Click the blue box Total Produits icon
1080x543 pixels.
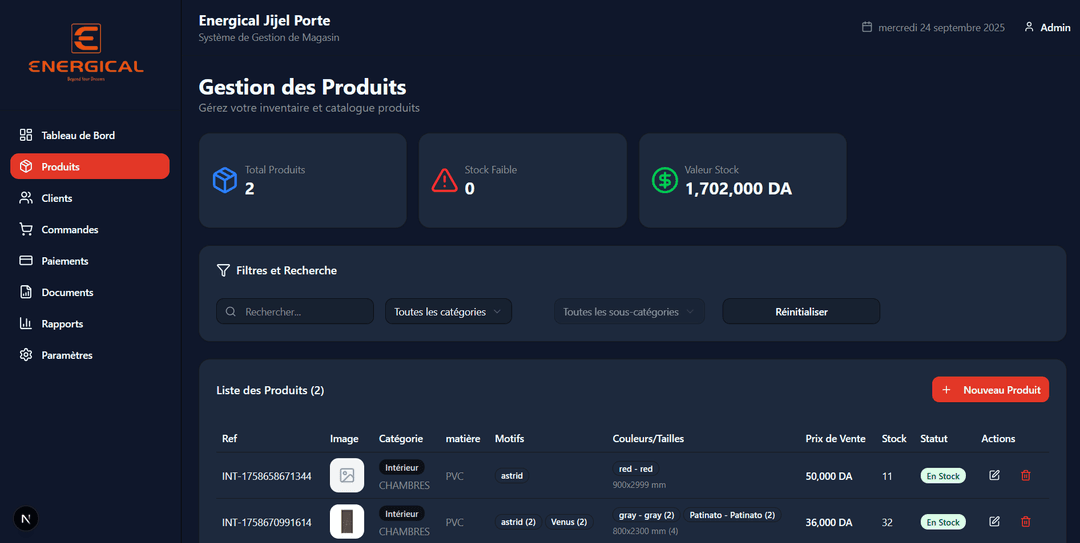[224, 180]
